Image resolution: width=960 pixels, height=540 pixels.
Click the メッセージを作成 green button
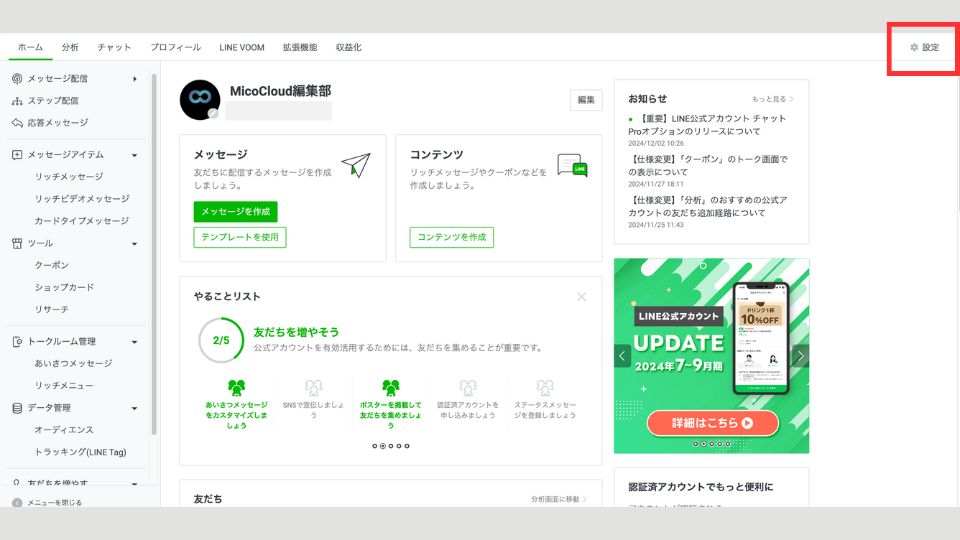click(x=236, y=211)
